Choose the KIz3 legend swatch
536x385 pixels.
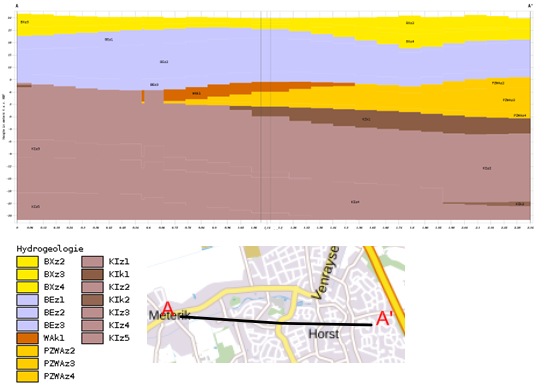92,313
